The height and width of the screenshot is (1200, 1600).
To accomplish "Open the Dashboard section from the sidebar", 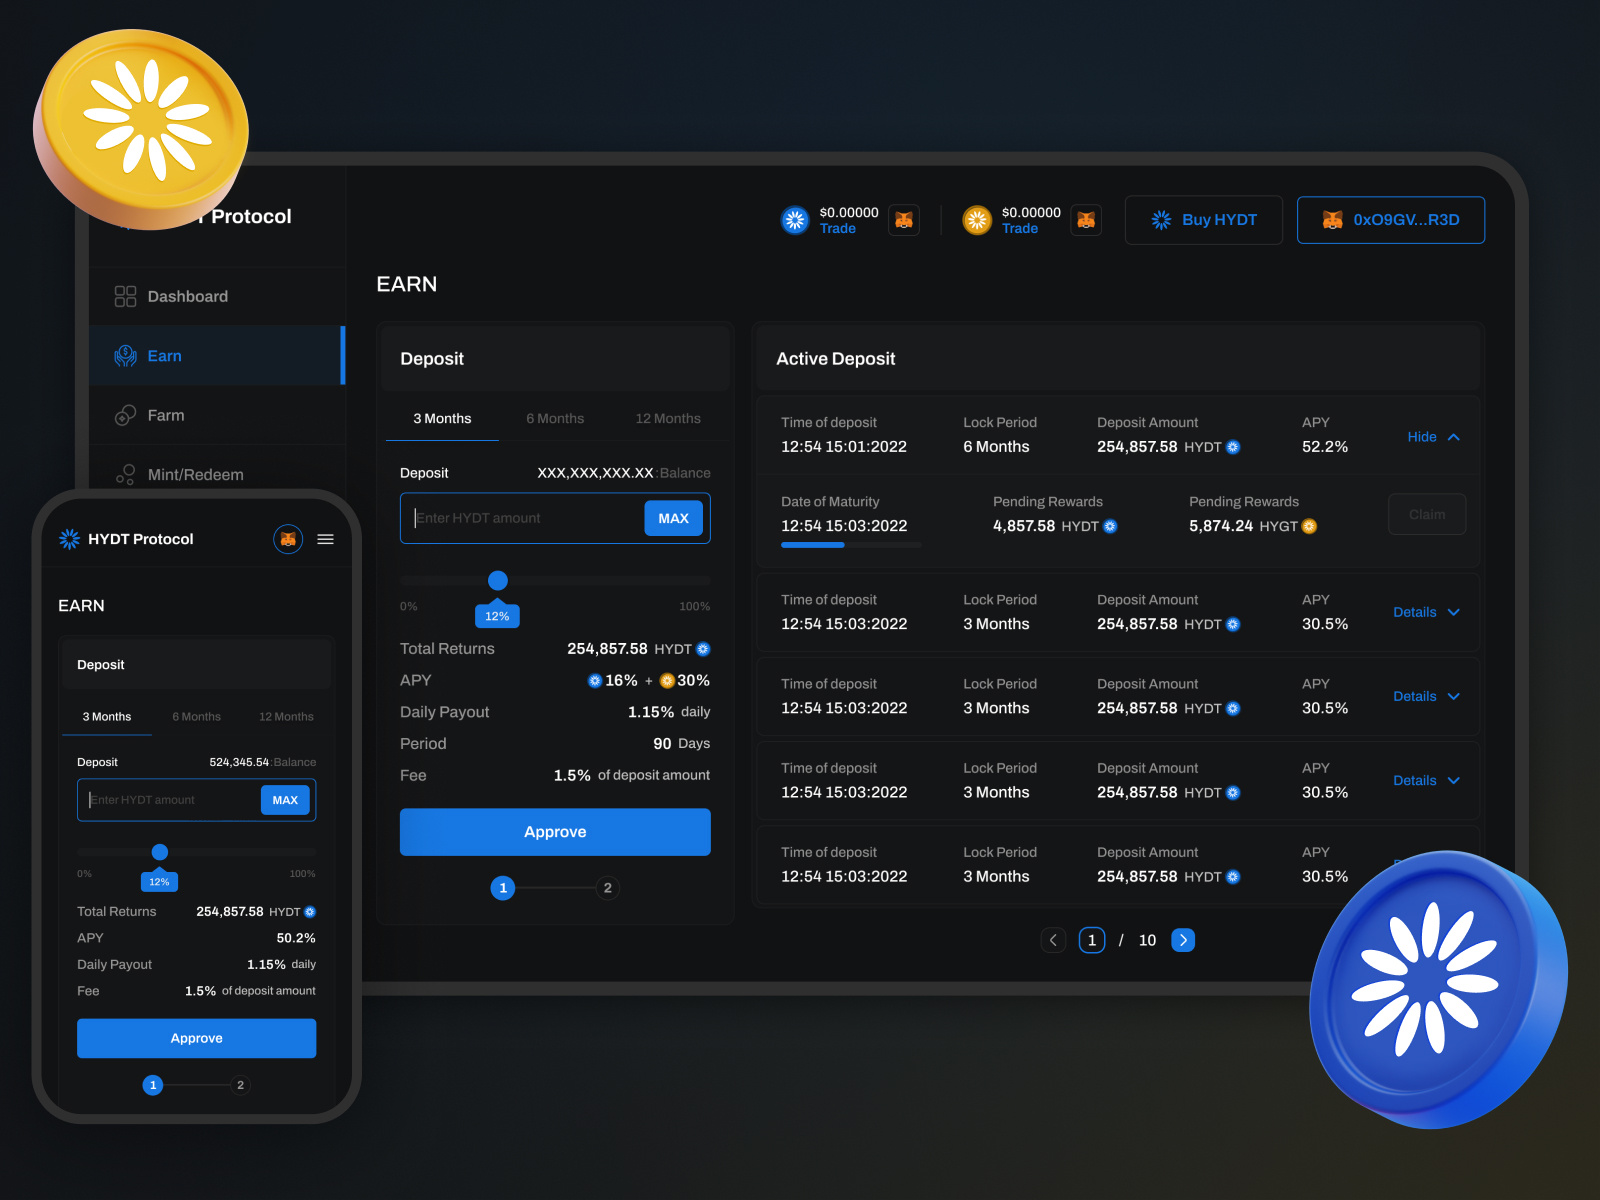I will [x=187, y=296].
